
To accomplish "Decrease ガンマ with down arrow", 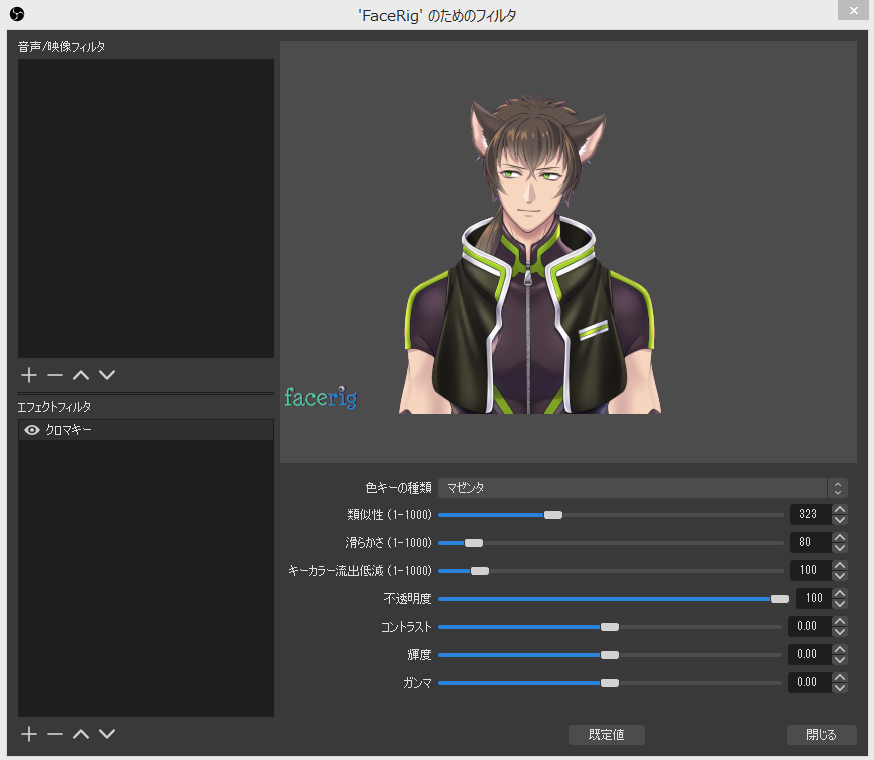I will 840,688.
